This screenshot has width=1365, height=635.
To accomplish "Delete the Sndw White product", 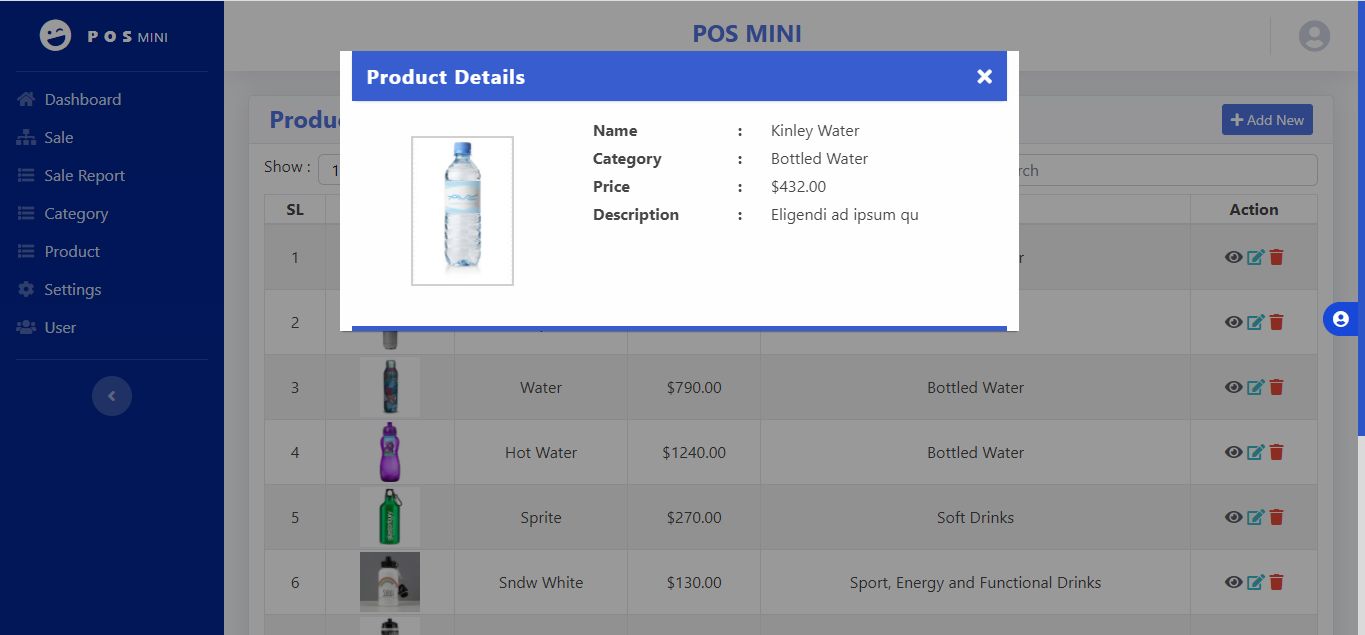I will [1276, 582].
